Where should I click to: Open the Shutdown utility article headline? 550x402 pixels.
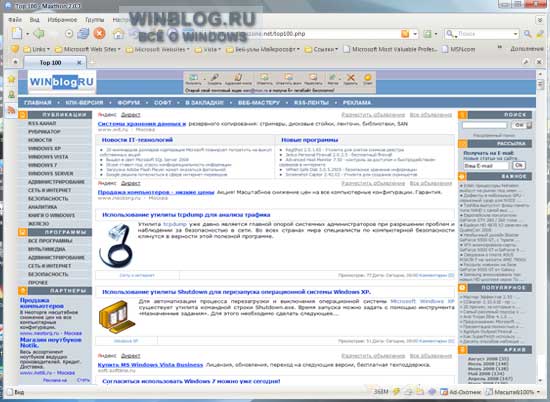pyautogui.click(x=236, y=292)
